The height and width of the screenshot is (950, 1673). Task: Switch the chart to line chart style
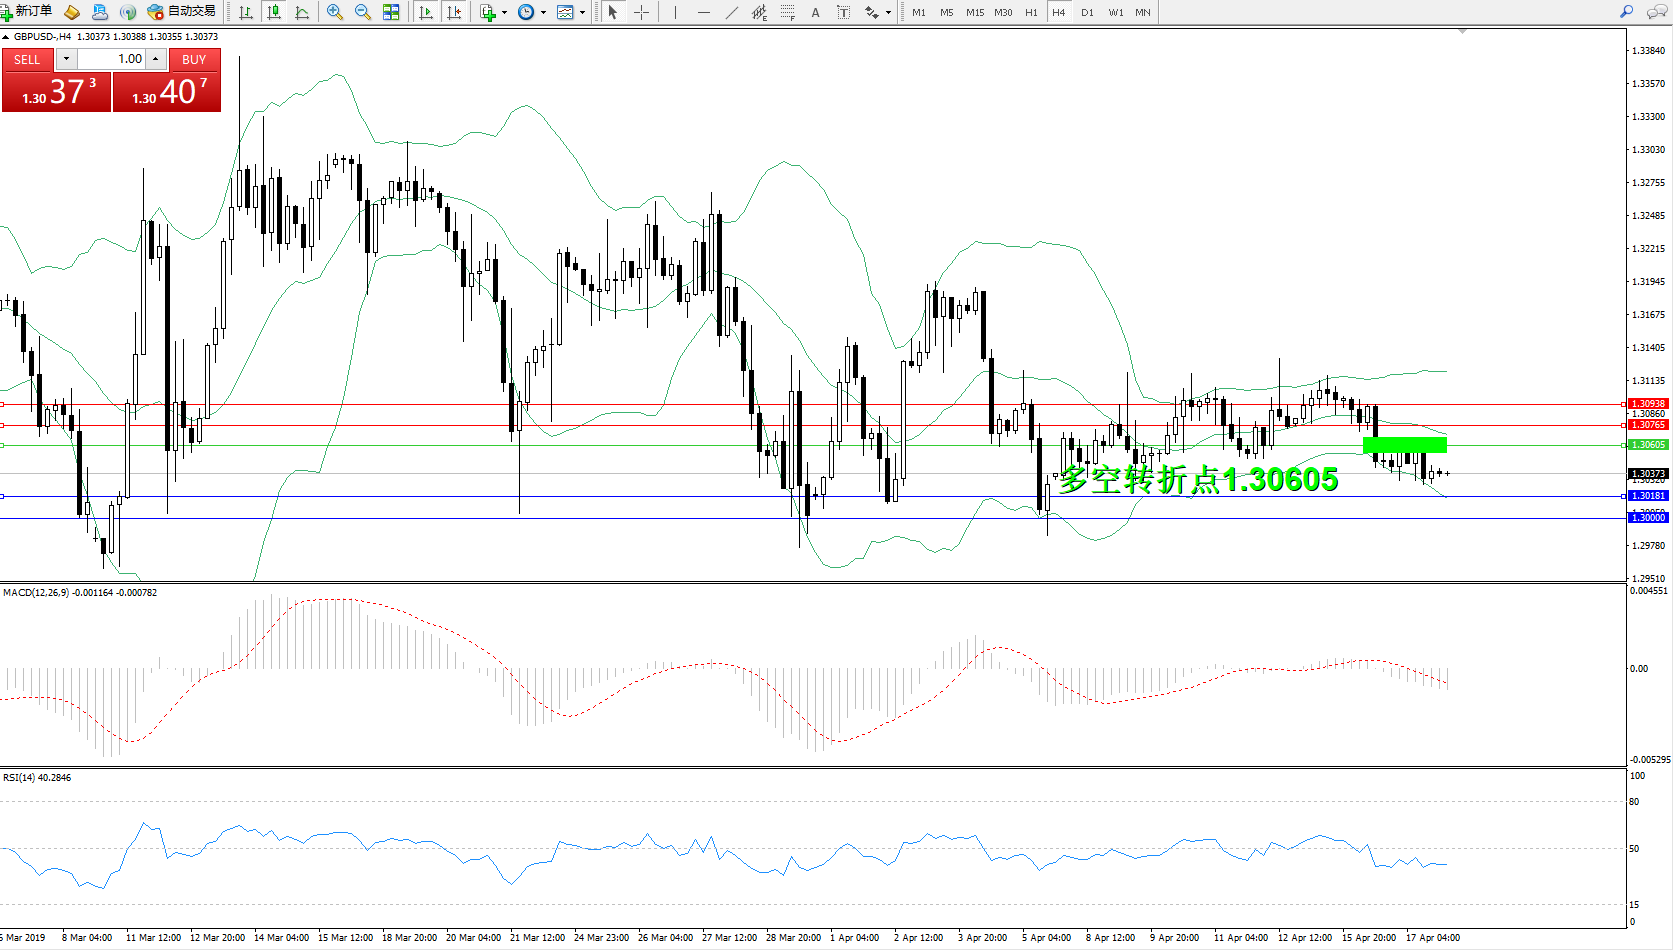pos(302,12)
